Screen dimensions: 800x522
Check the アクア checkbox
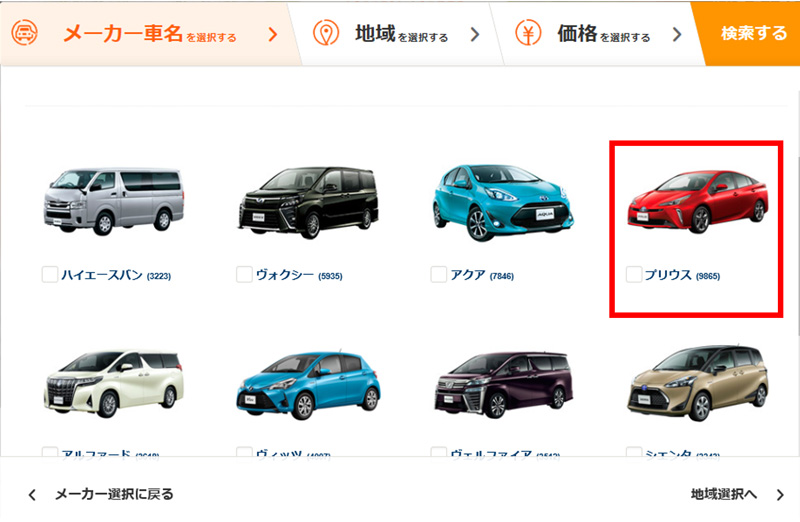(x=438, y=274)
